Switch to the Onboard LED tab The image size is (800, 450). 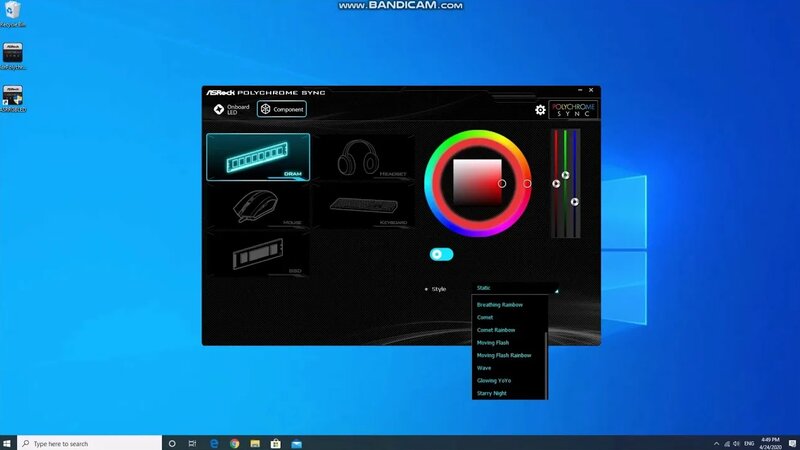pos(232,109)
